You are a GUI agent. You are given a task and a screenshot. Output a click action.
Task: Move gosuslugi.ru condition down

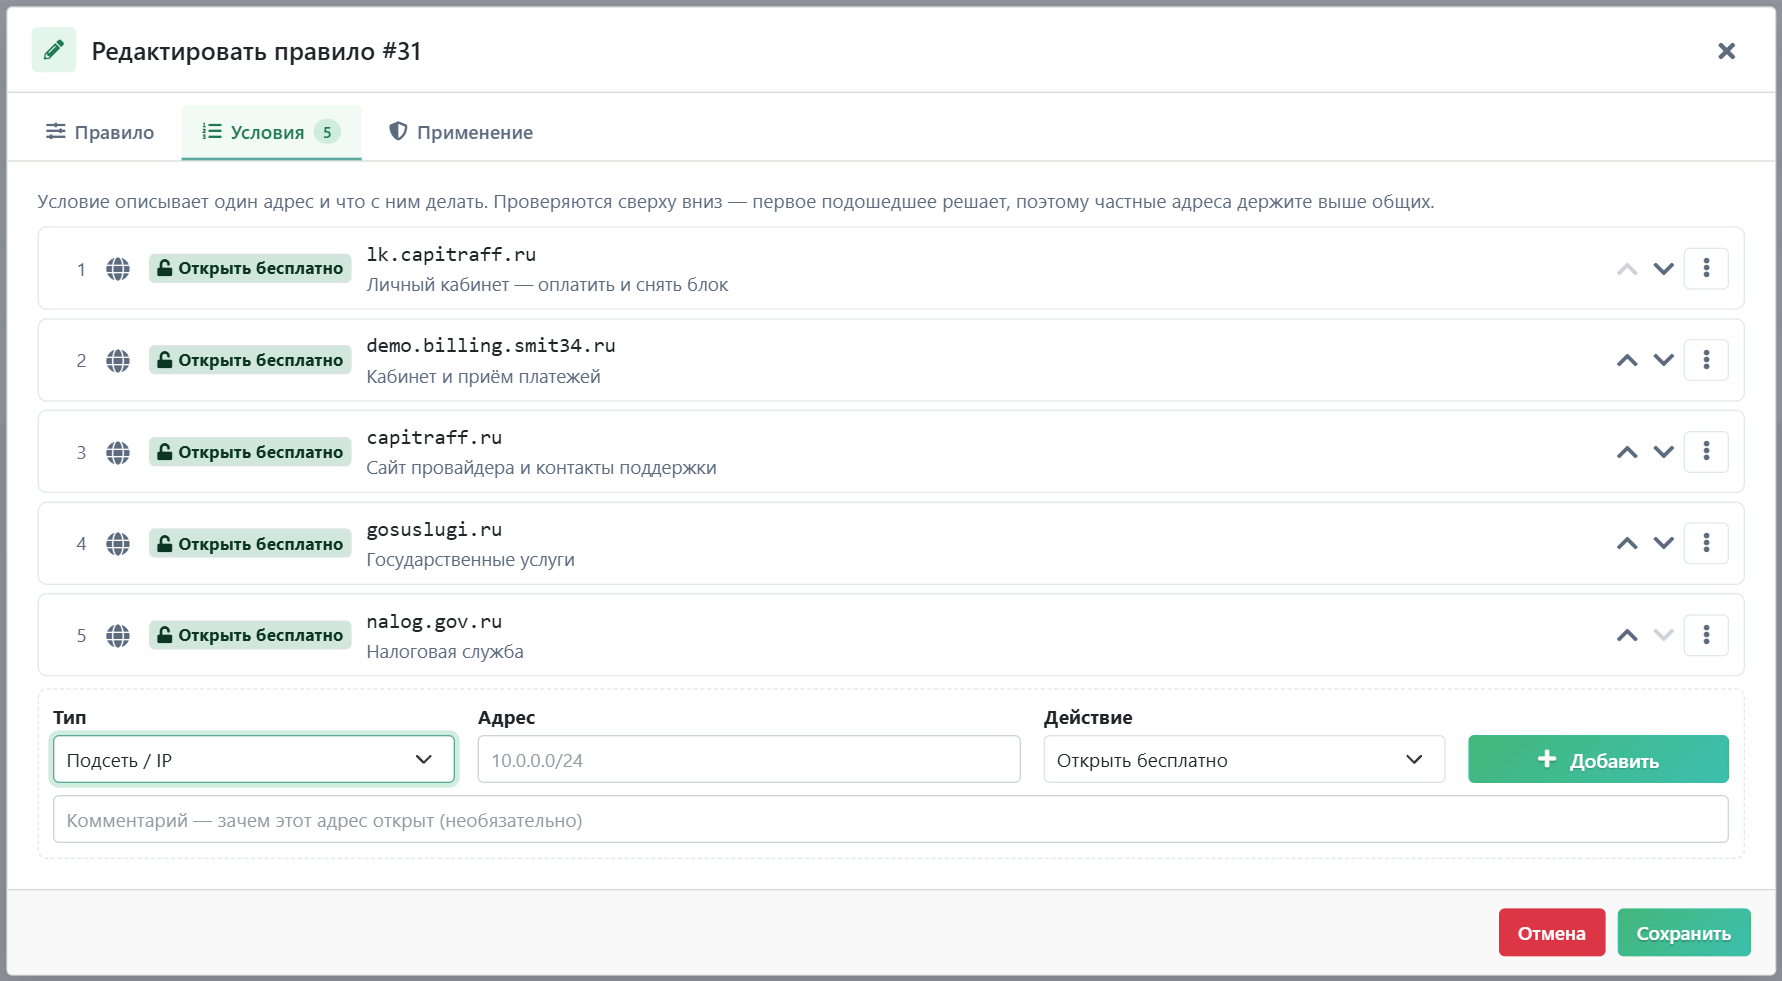coord(1663,543)
